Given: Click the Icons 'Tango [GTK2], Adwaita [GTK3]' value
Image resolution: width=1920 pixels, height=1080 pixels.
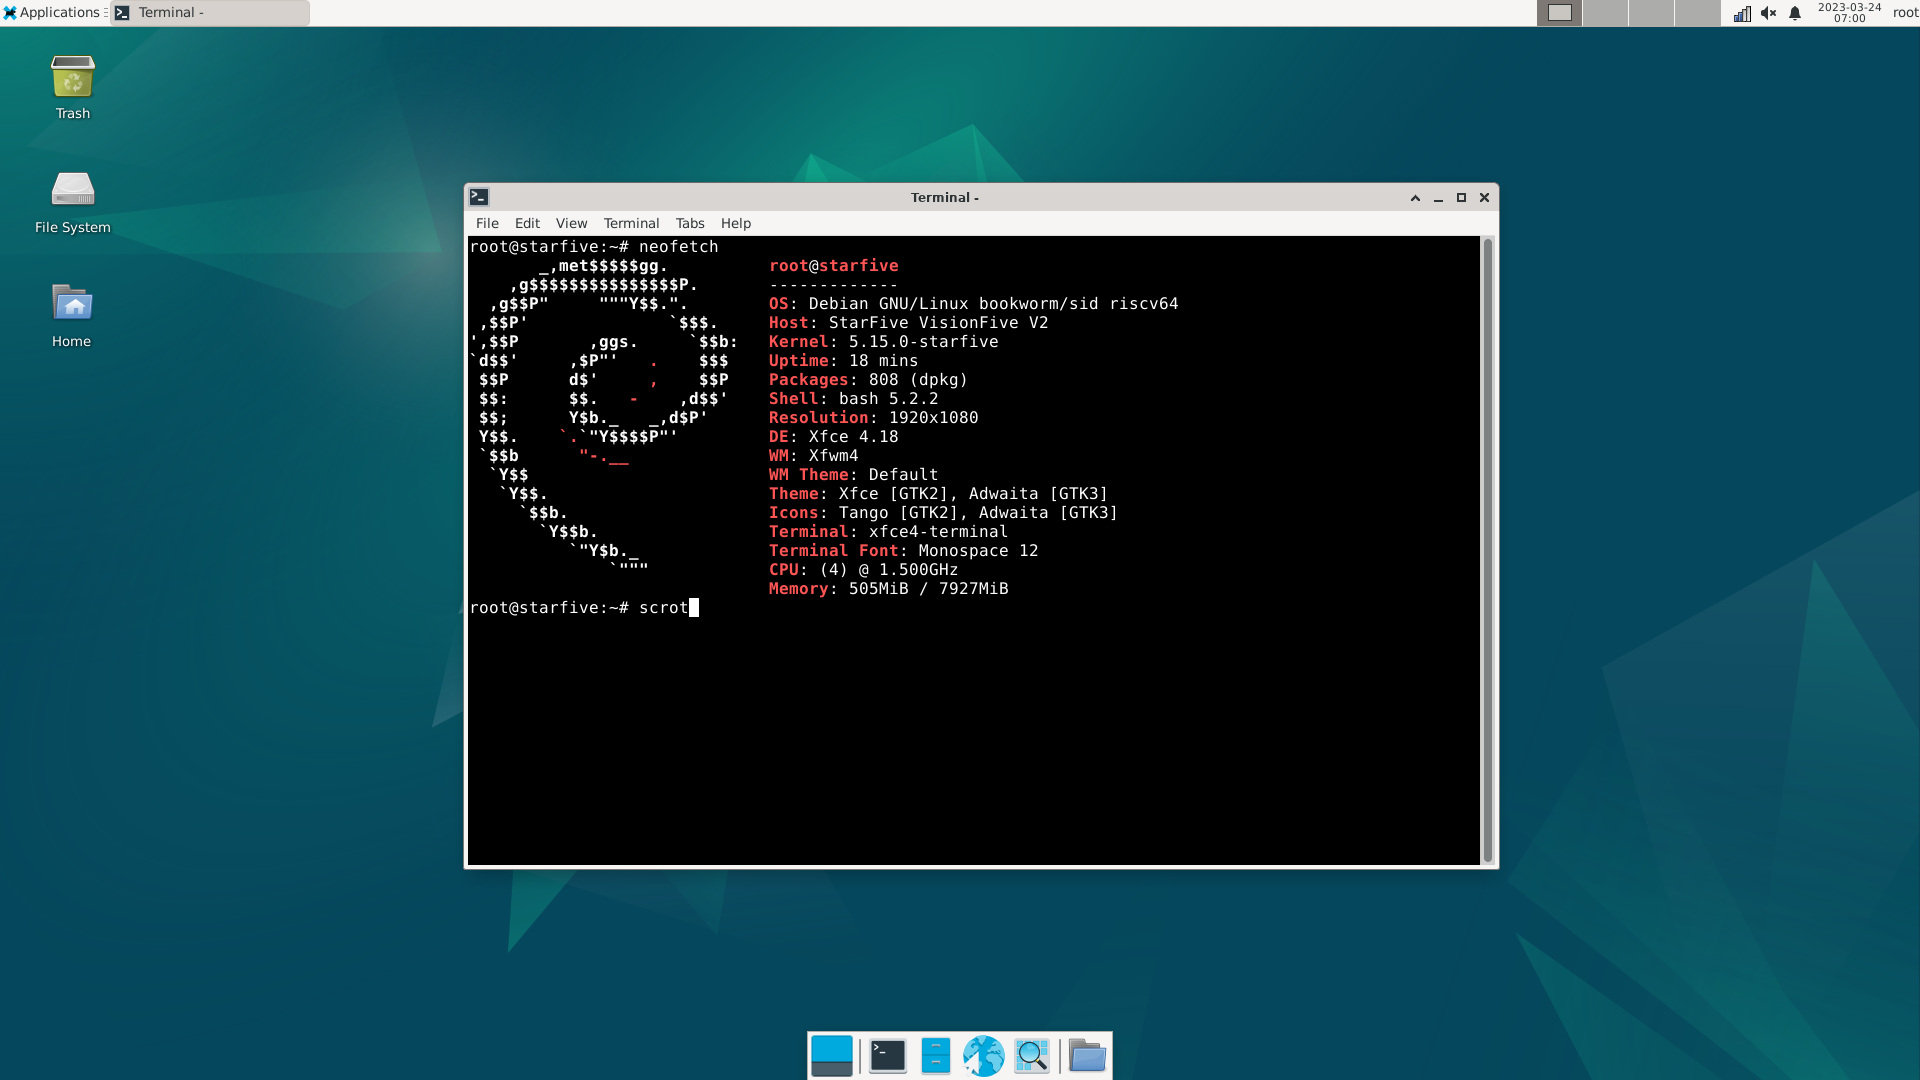Looking at the screenshot, I should pos(978,513).
